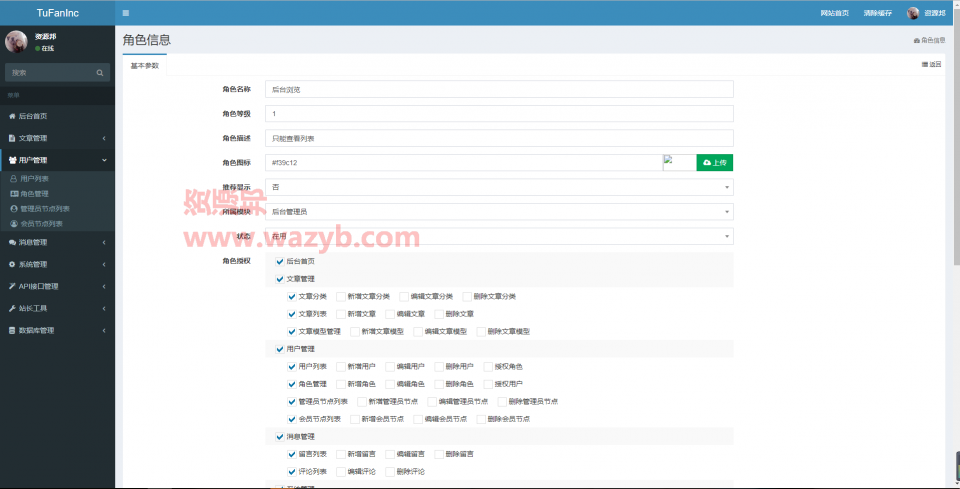Click the document icon beside sidebar 文章管理
Viewport: 960px width, 489px height.
(12, 138)
